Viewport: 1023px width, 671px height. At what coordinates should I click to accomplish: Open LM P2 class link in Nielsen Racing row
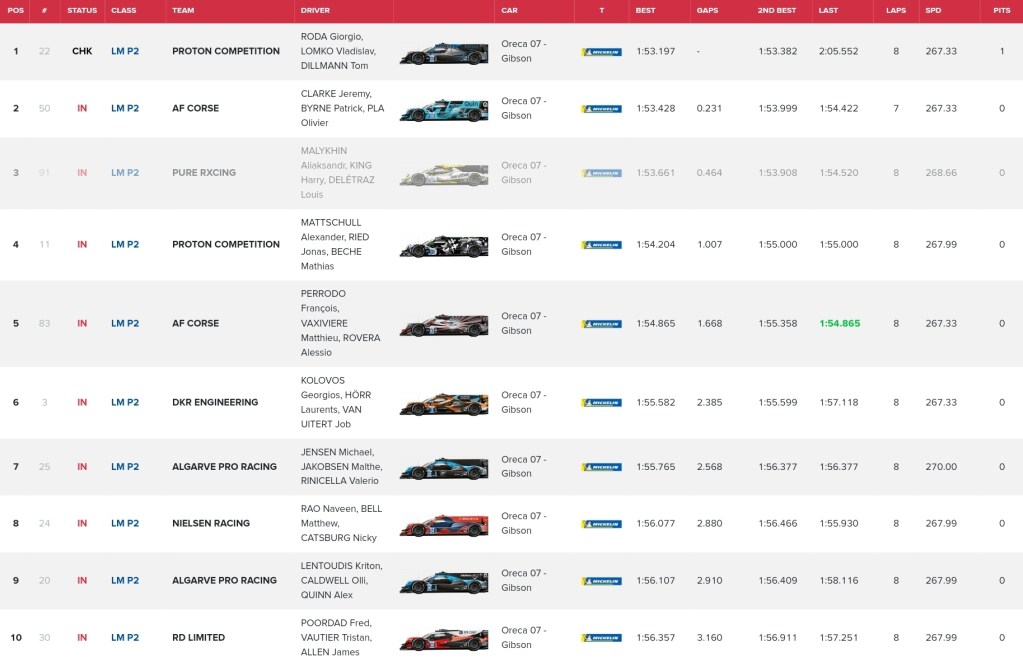click(x=125, y=523)
